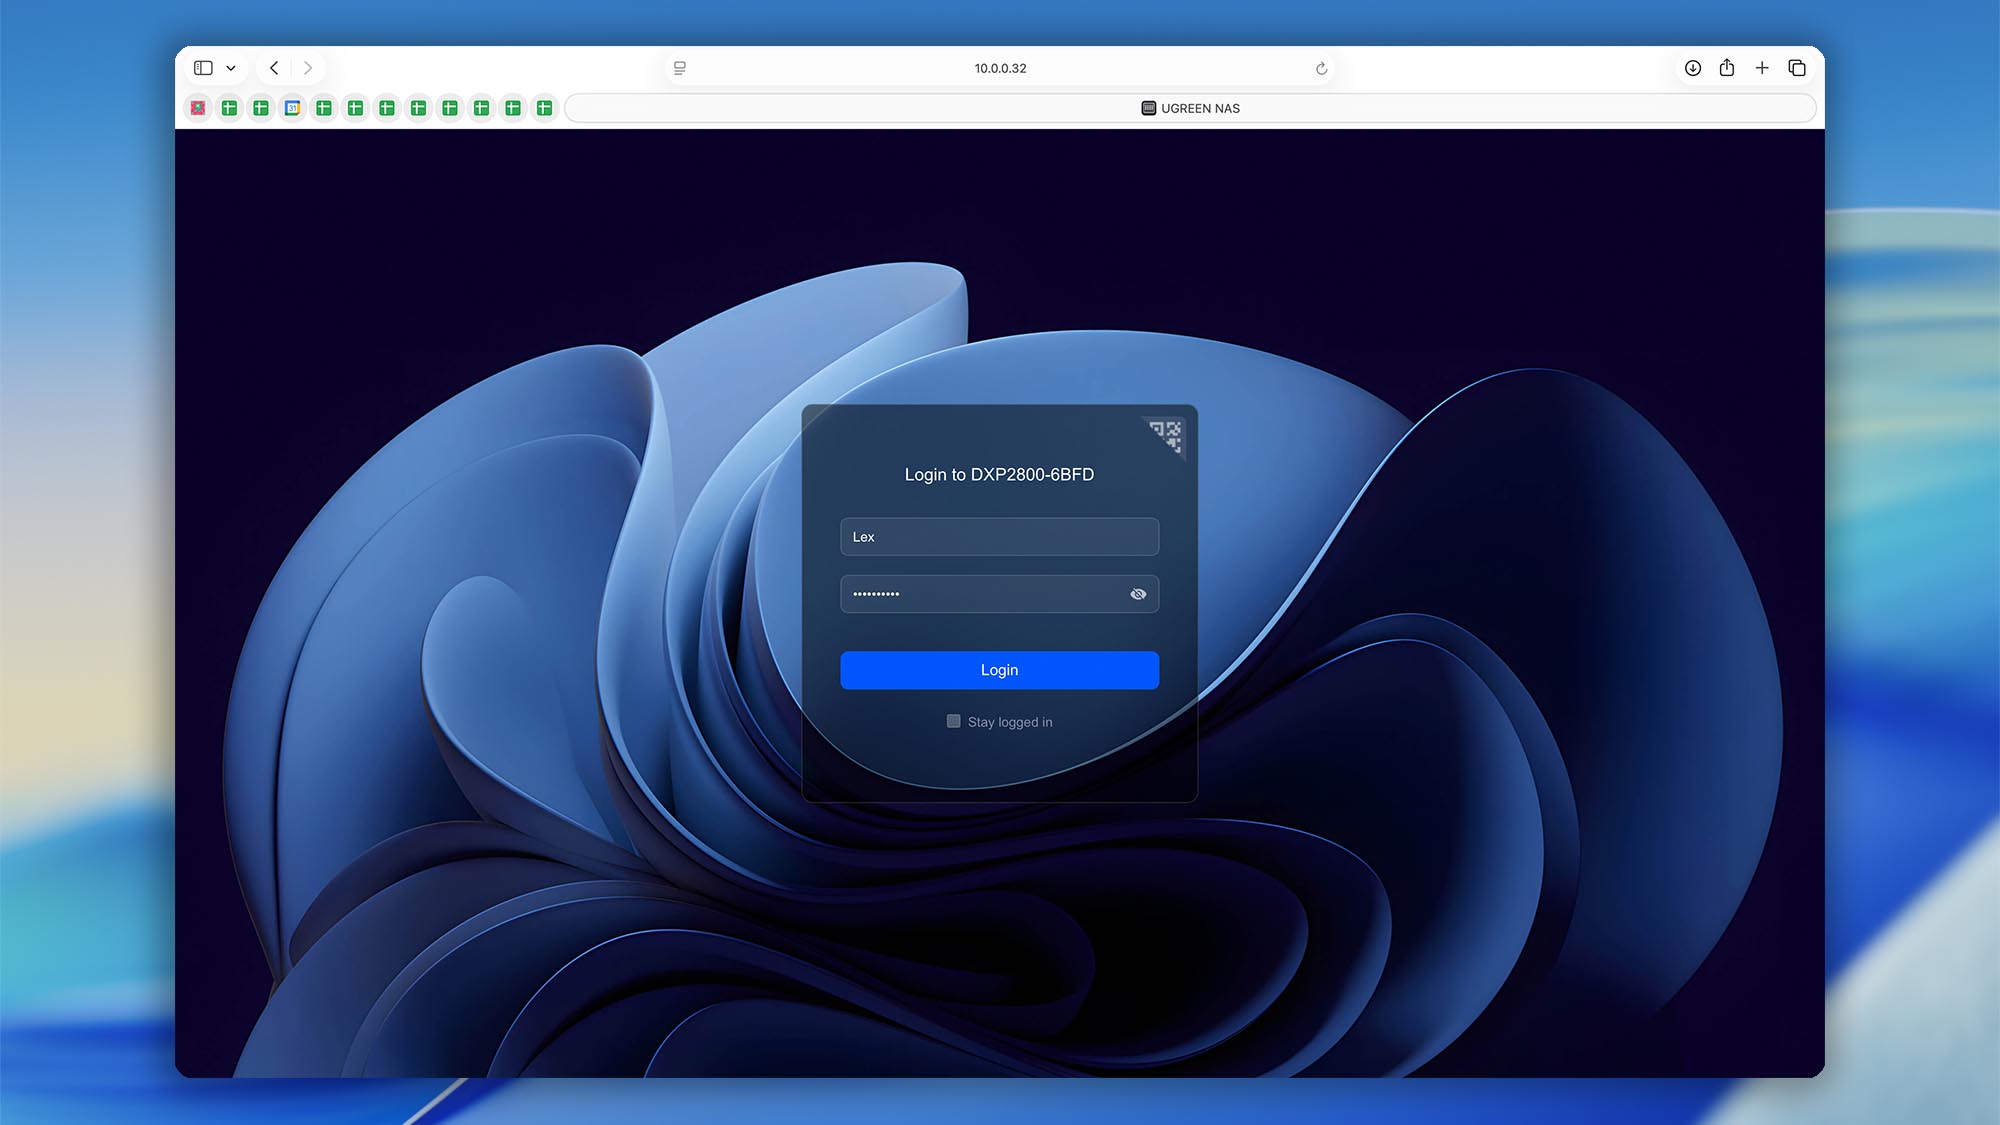Show the Safari sidebar
The width and height of the screenshot is (2000, 1125).
pos(204,68)
